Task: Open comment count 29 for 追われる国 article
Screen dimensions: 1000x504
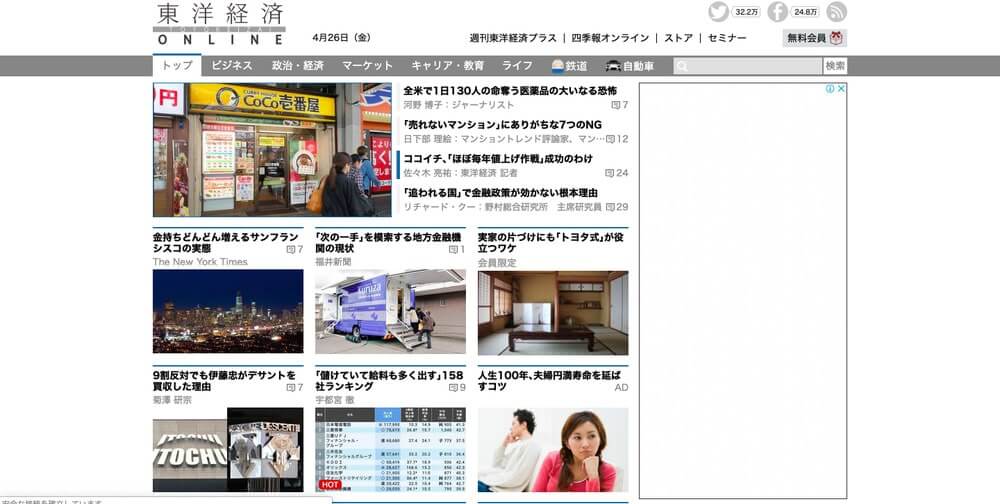Action: (x=617, y=207)
